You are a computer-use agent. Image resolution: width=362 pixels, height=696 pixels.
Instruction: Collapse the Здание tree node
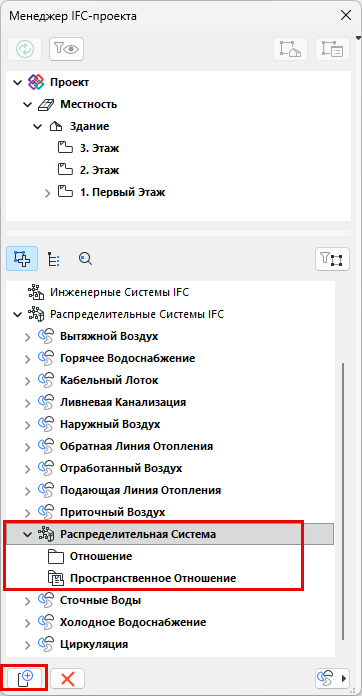(37, 127)
